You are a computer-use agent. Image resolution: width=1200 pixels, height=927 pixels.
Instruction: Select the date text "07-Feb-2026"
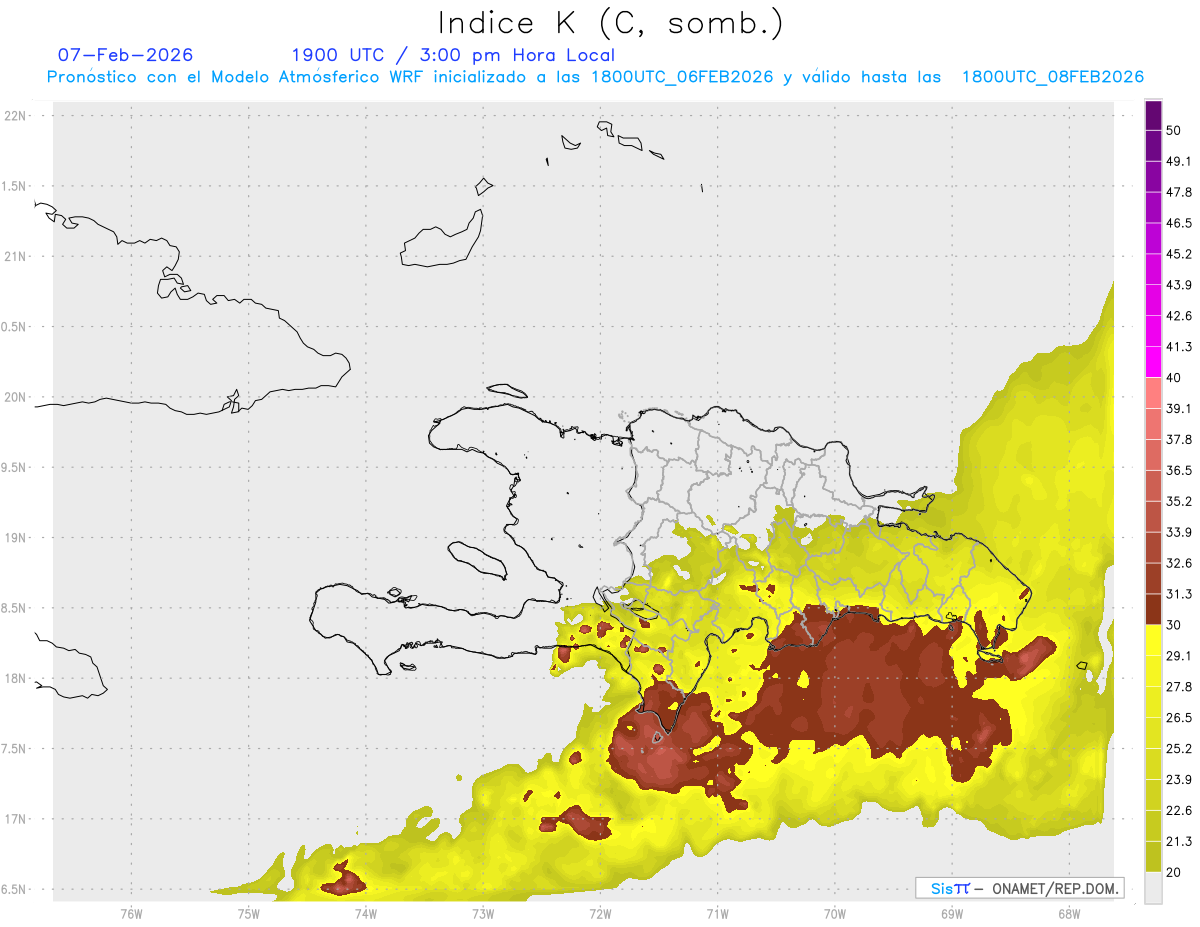pos(126,55)
